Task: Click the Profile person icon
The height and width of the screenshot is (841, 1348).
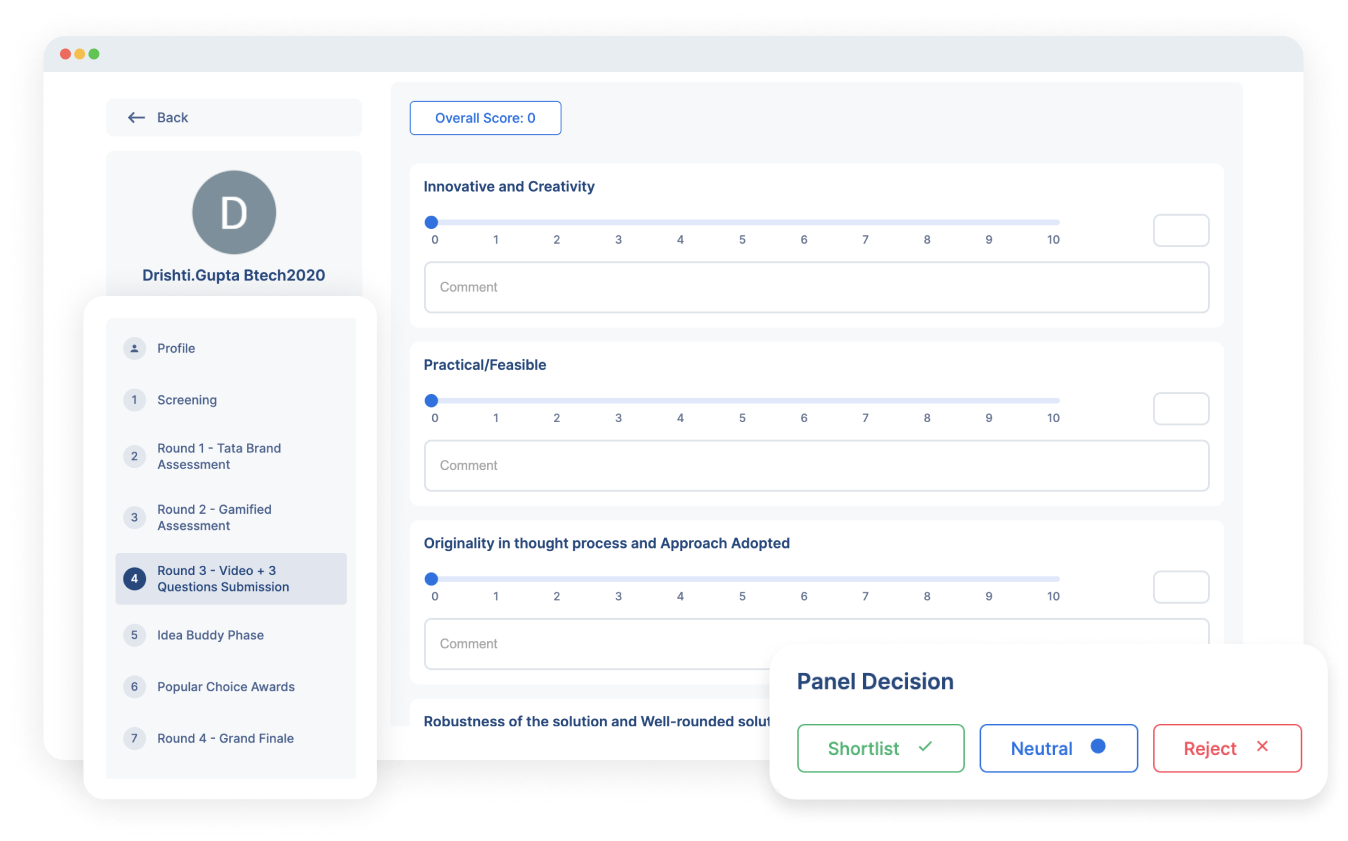Action: point(134,348)
